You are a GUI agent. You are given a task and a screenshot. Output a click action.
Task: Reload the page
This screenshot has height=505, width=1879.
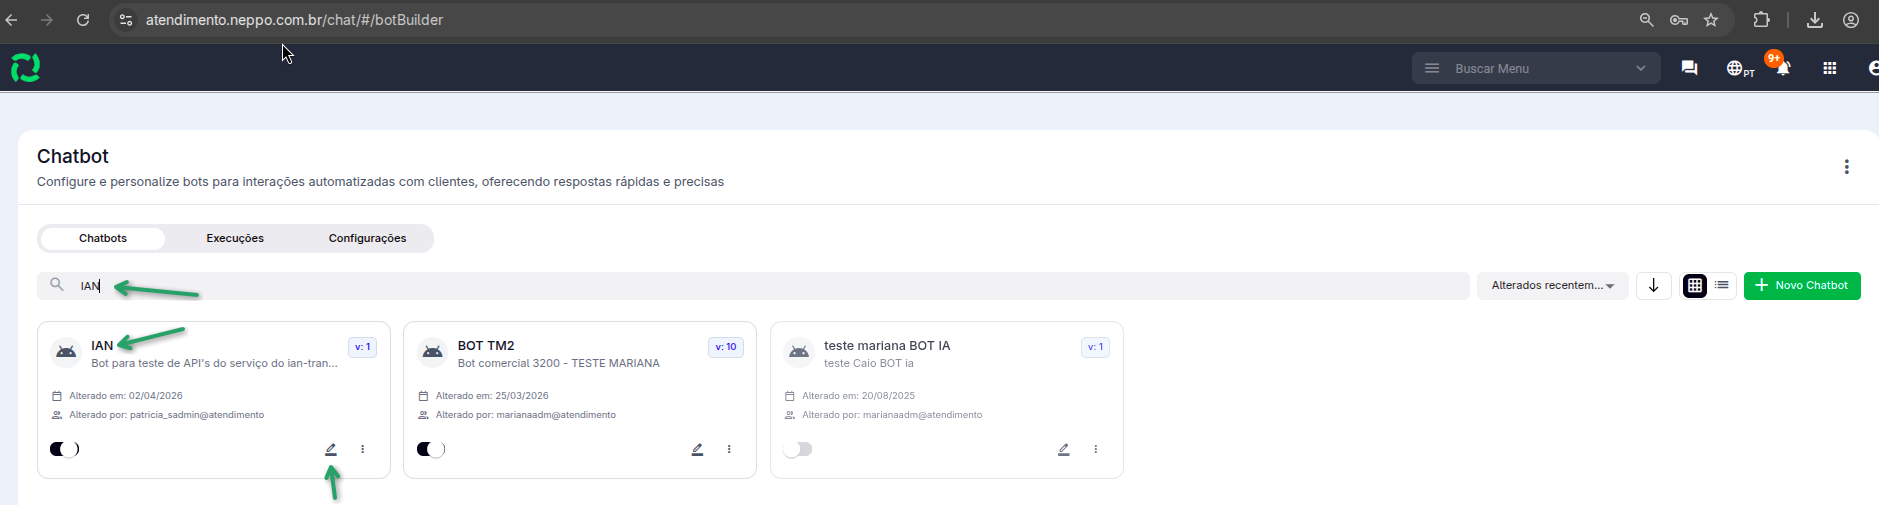point(83,20)
